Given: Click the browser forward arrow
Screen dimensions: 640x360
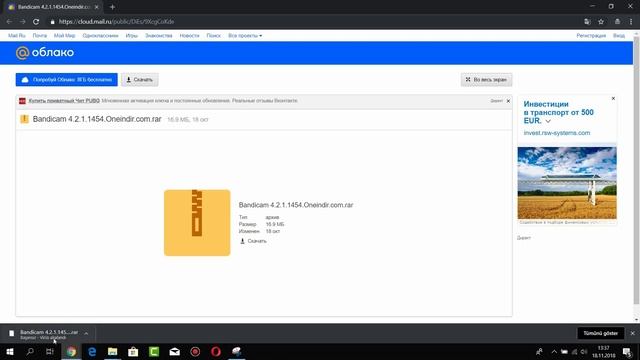Looking at the screenshot, I should click(x=22, y=22).
